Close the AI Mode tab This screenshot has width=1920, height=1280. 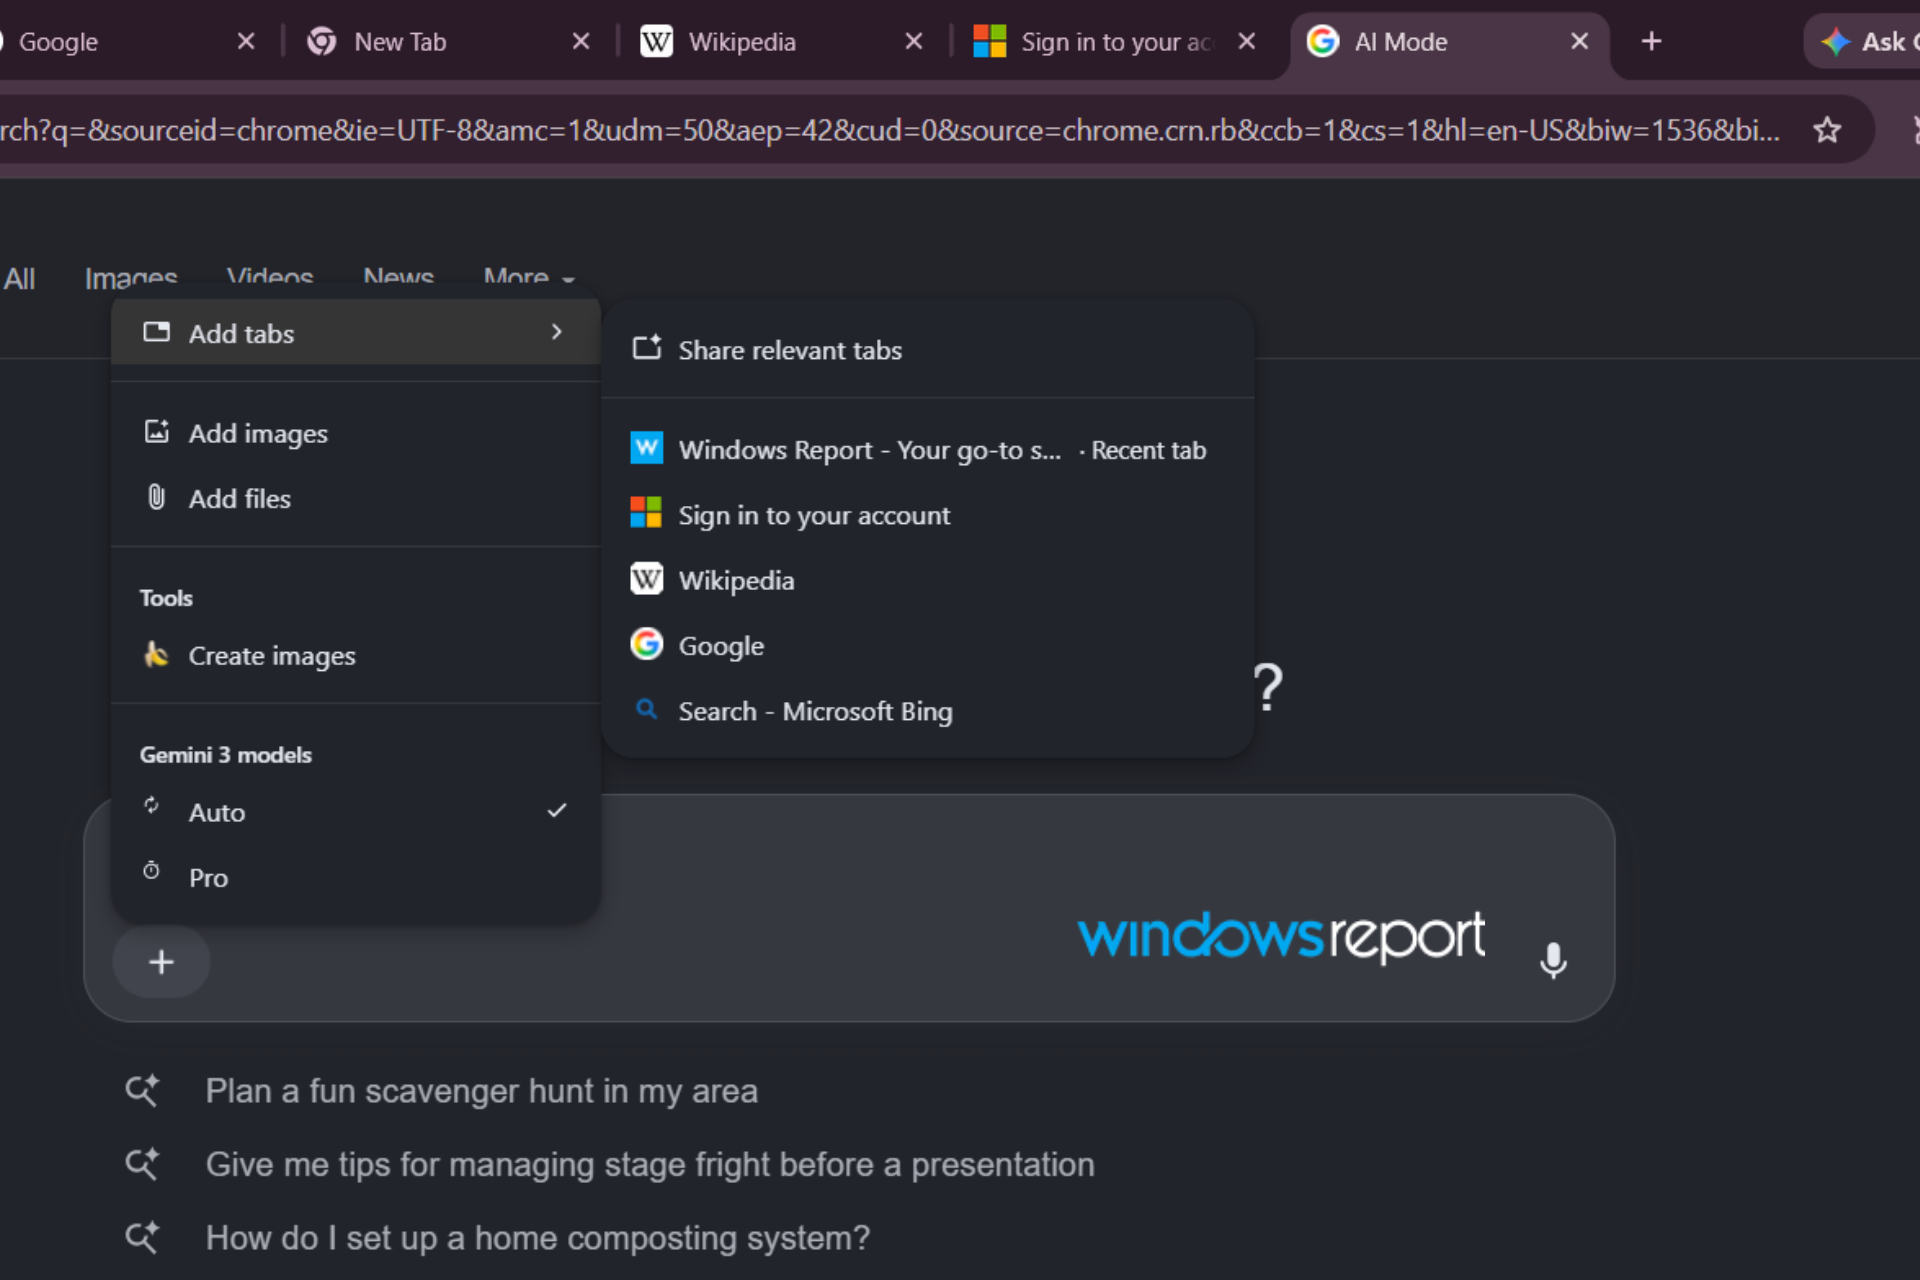click(x=1580, y=41)
